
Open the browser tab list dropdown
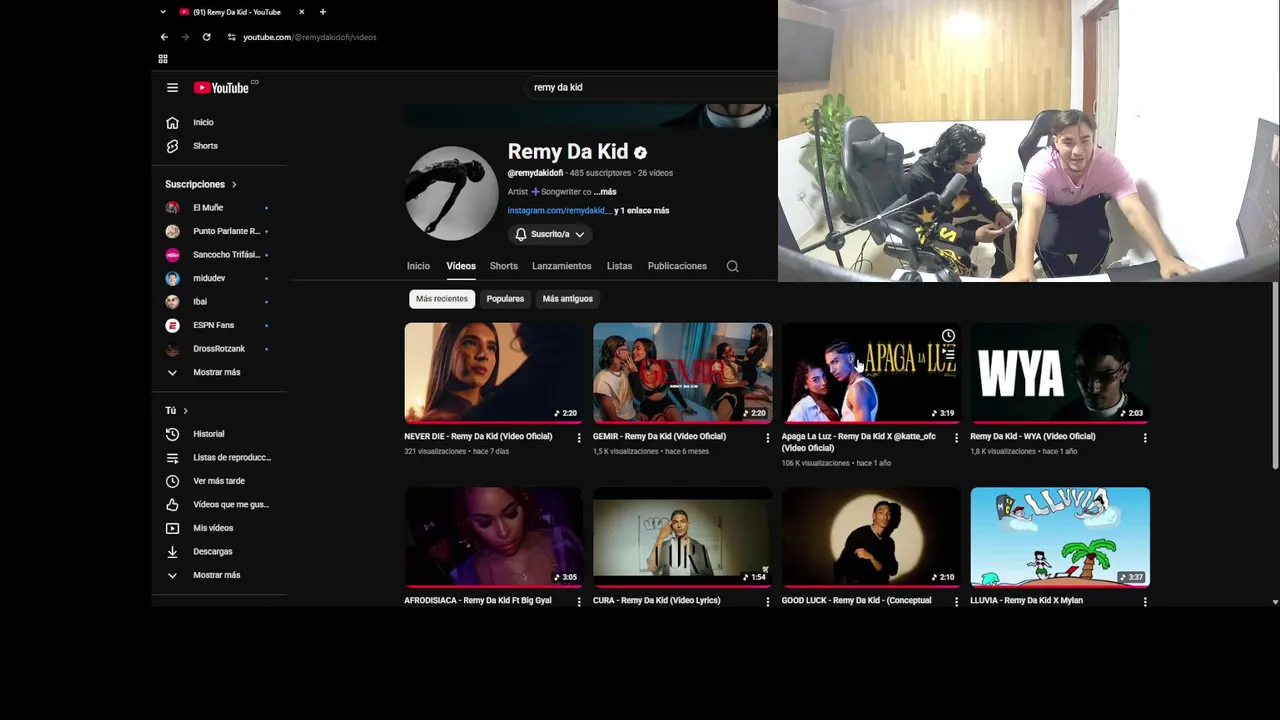tap(163, 12)
